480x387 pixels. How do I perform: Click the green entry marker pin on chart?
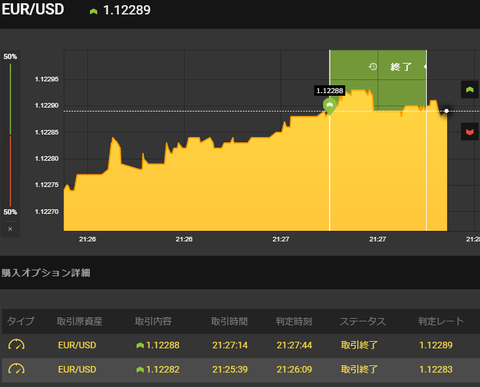tap(330, 106)
